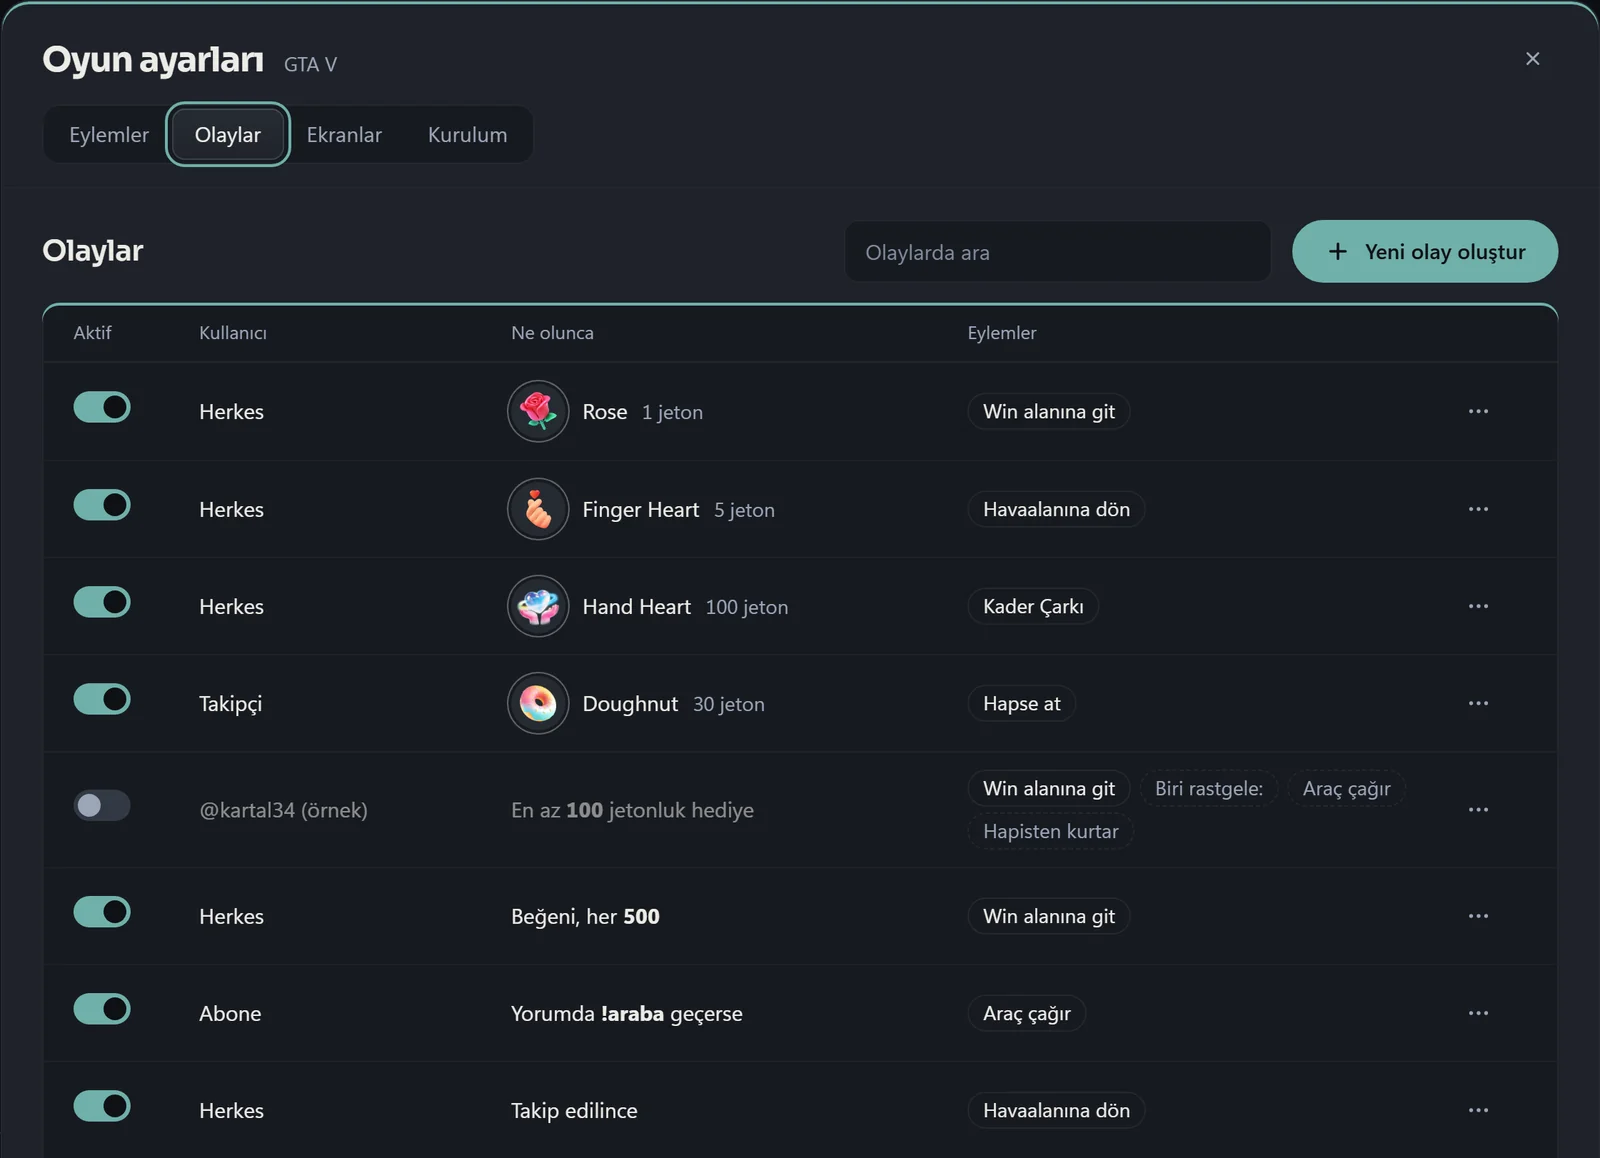
Task: Turn off the !araba comment event switch
Action: 102,1009
